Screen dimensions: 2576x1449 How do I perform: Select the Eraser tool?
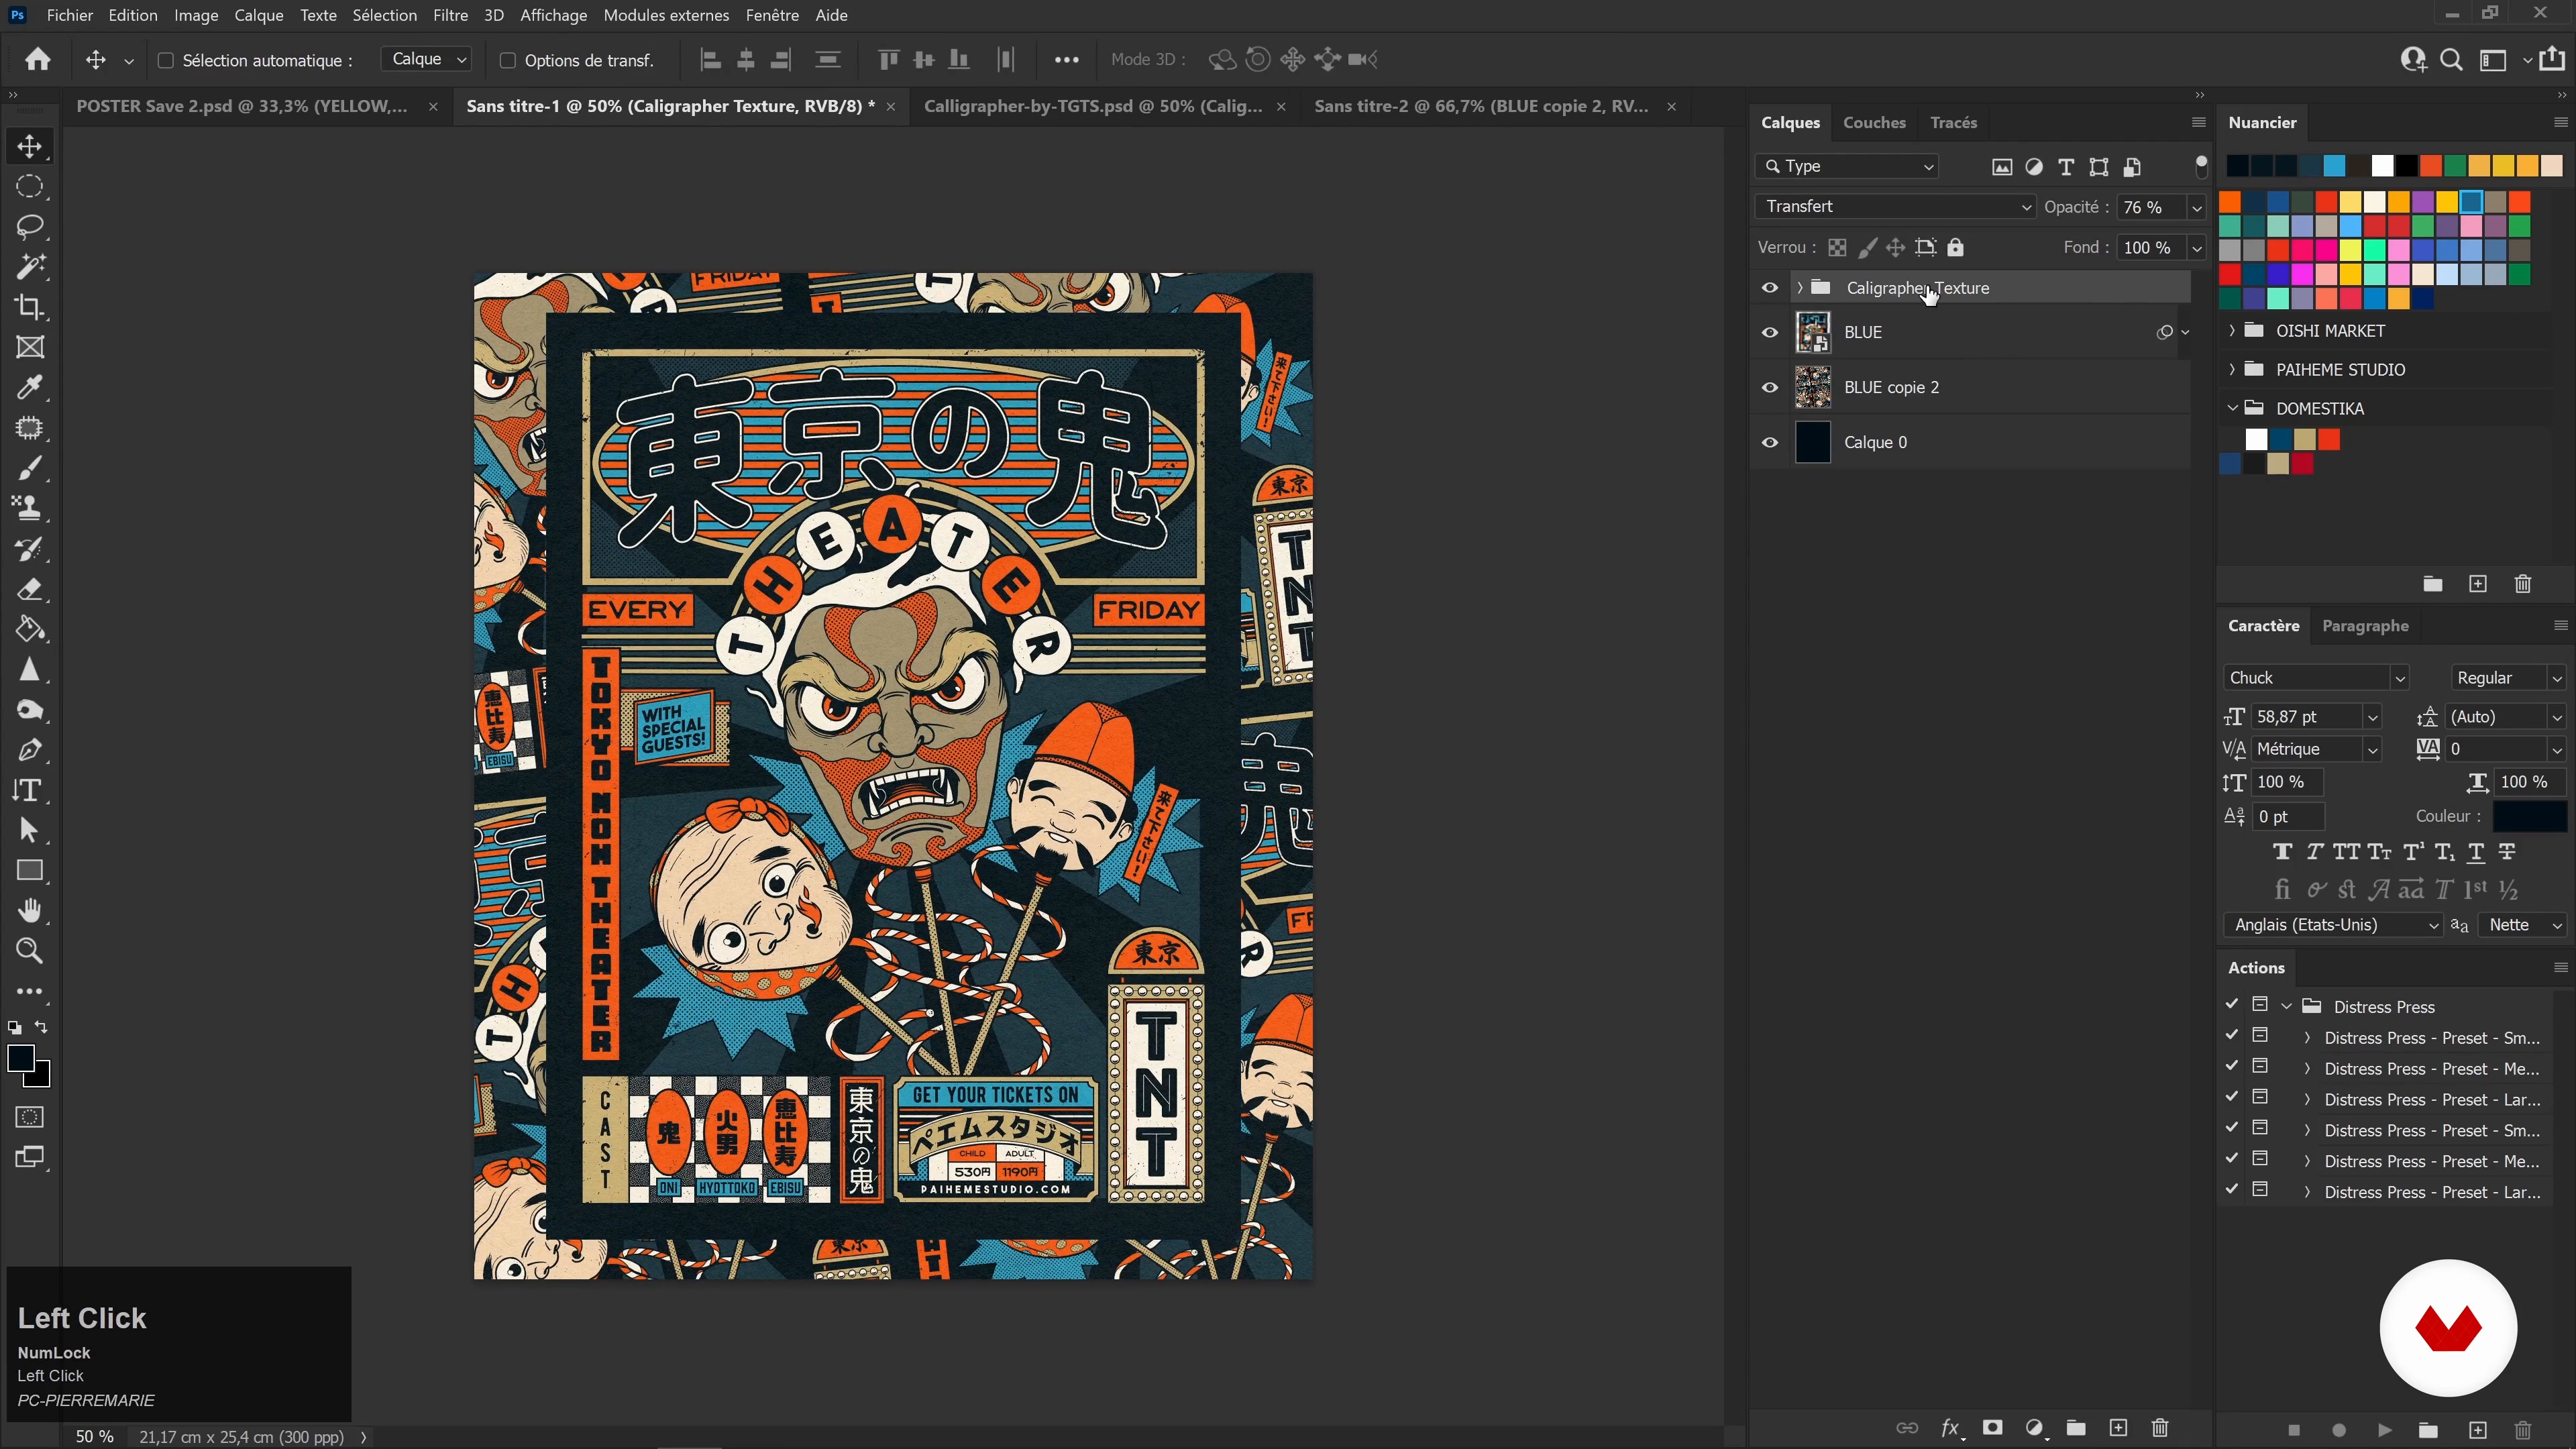point(29,589)
